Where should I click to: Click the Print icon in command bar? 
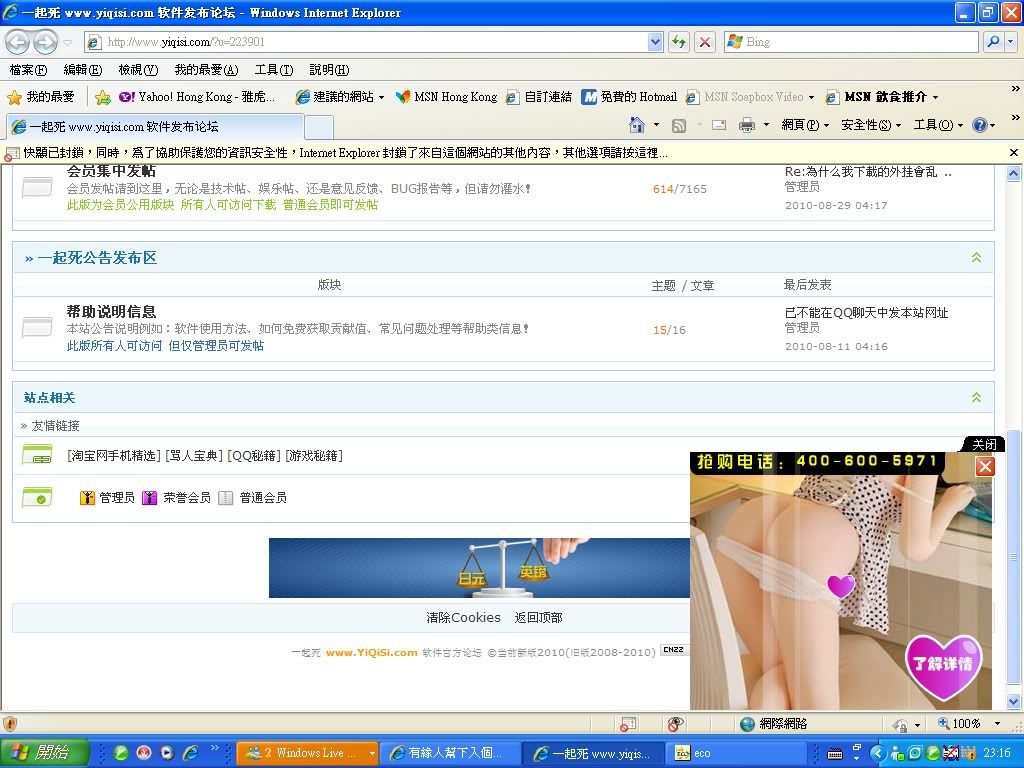click(x=746, y=125)
